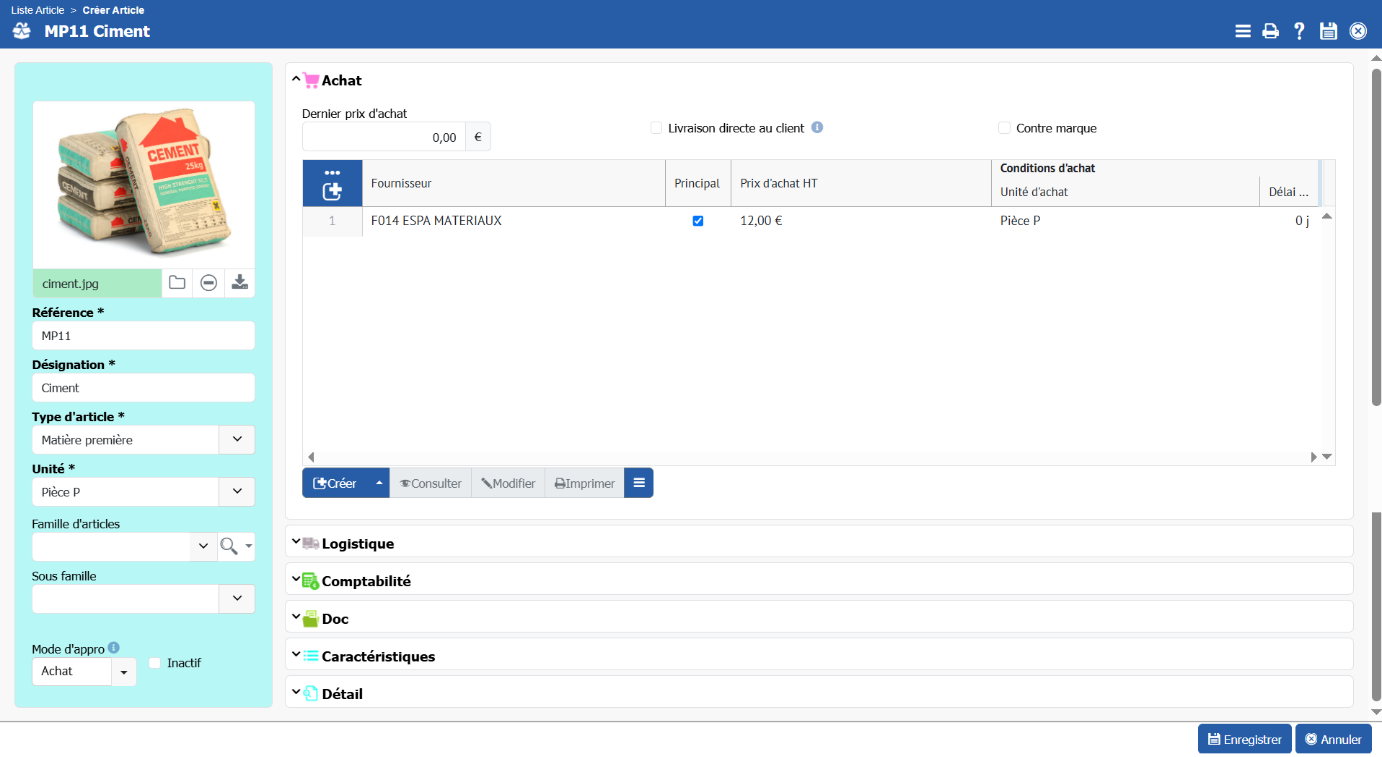Toggle the Inactif checkbox
The width and height of the screenshot is (1382, 757).
coord(154,663)
